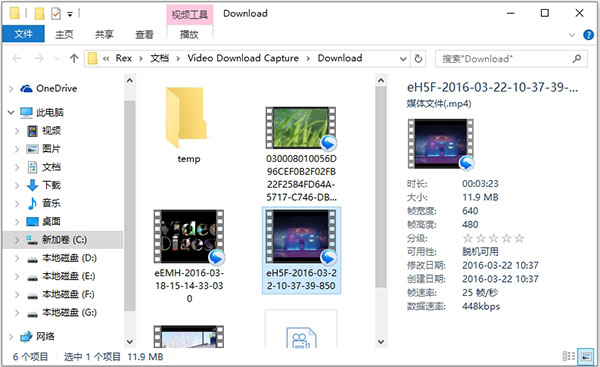Click Download in the breadcrumb path
The height and width of the screenshot is (367, 600).
coord(340,58)
